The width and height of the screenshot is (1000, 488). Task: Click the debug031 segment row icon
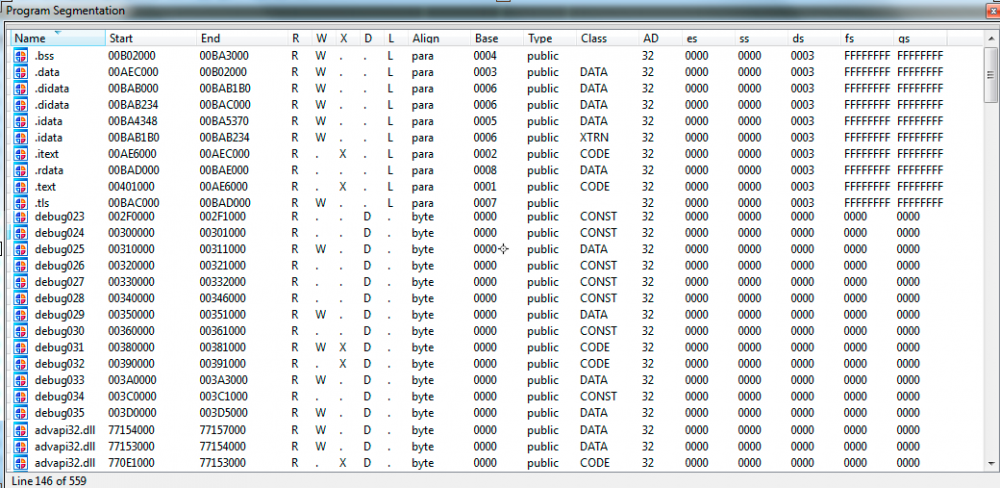[x=21, y=347]
